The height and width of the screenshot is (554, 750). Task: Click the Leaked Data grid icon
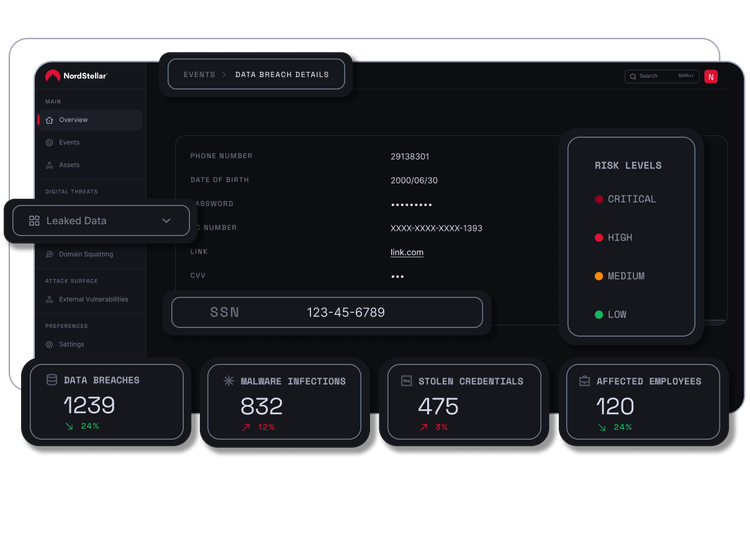[34, 221]
